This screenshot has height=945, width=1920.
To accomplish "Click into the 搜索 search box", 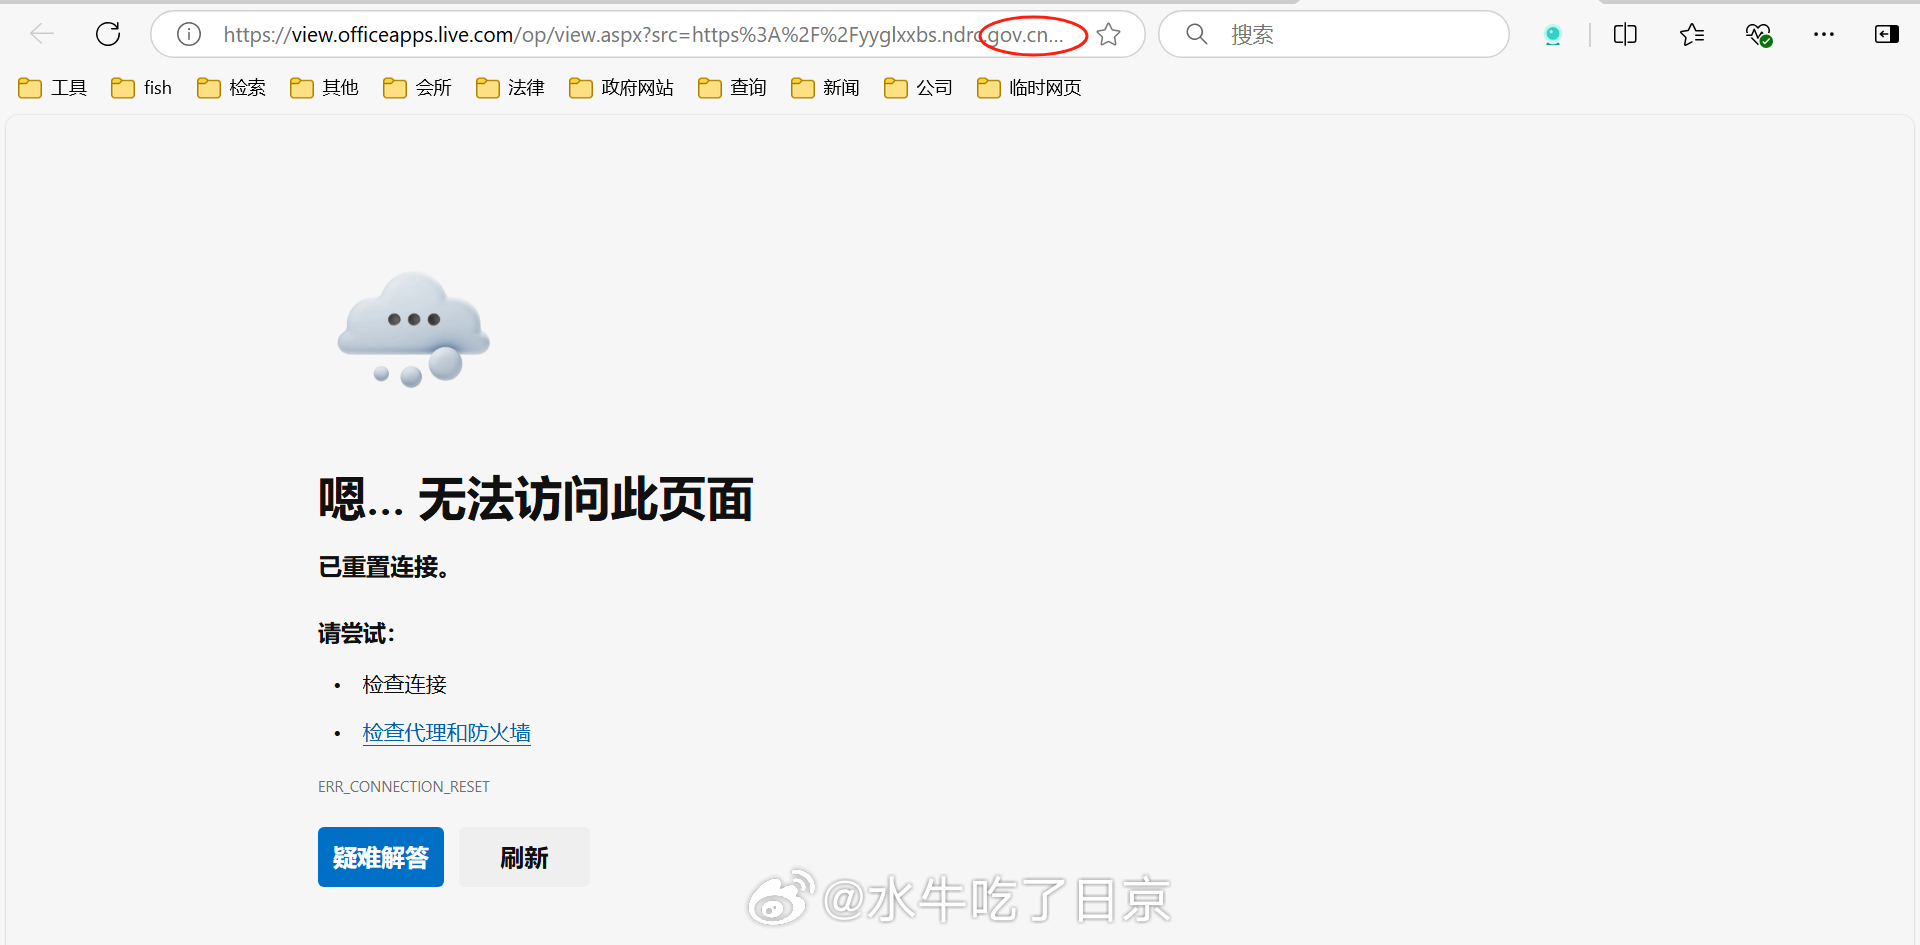I will [1360, 35].
